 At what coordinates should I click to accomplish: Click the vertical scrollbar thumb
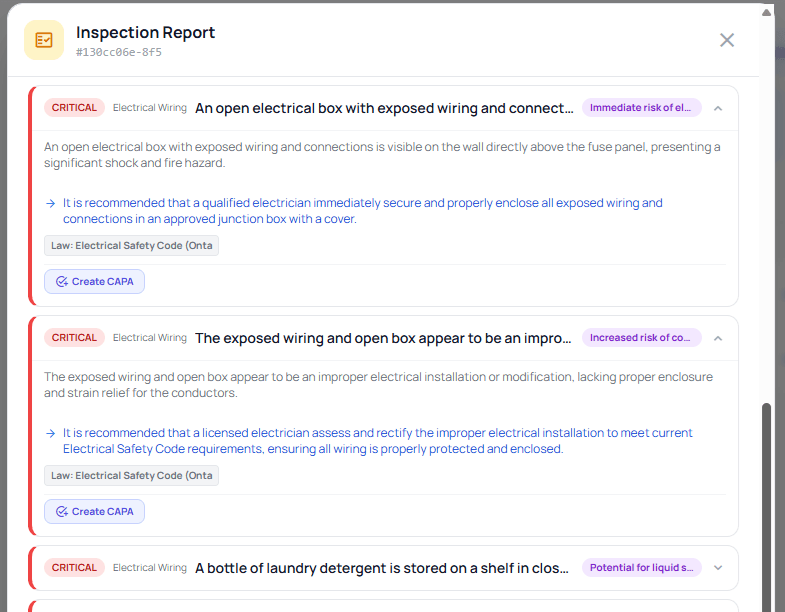766,507
